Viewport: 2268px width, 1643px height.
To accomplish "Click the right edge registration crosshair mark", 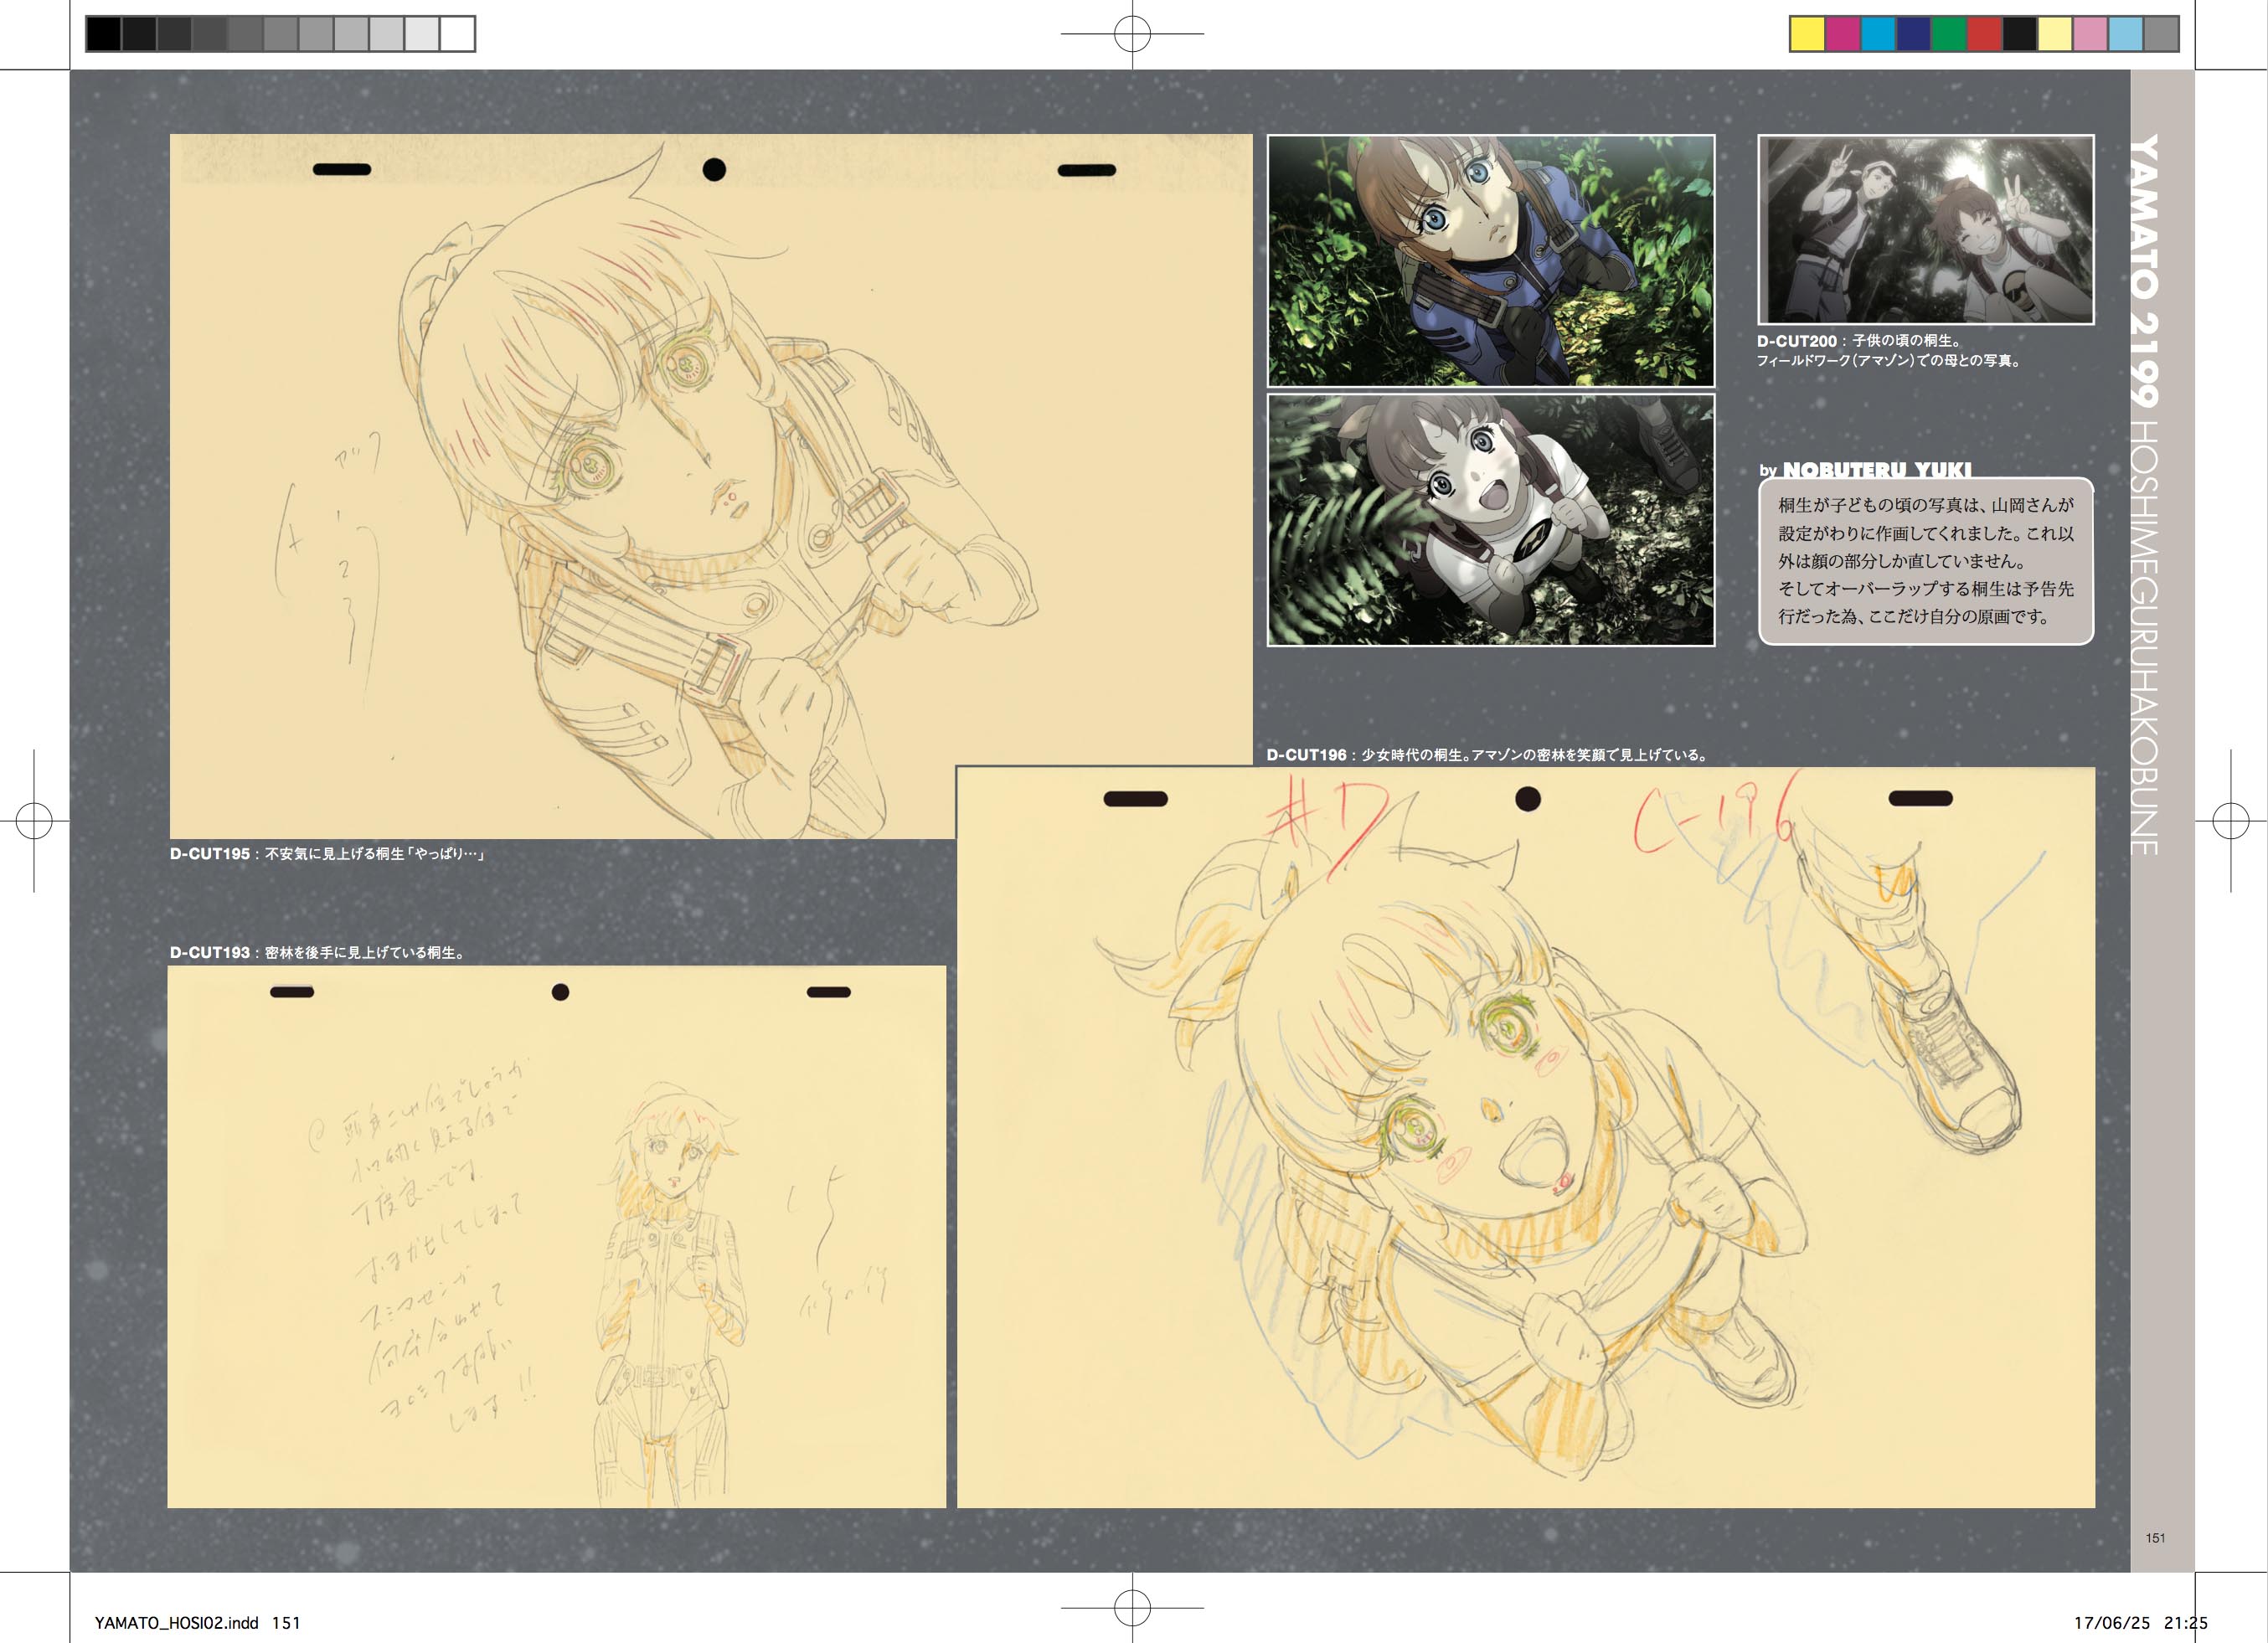I will (2230, 821).
